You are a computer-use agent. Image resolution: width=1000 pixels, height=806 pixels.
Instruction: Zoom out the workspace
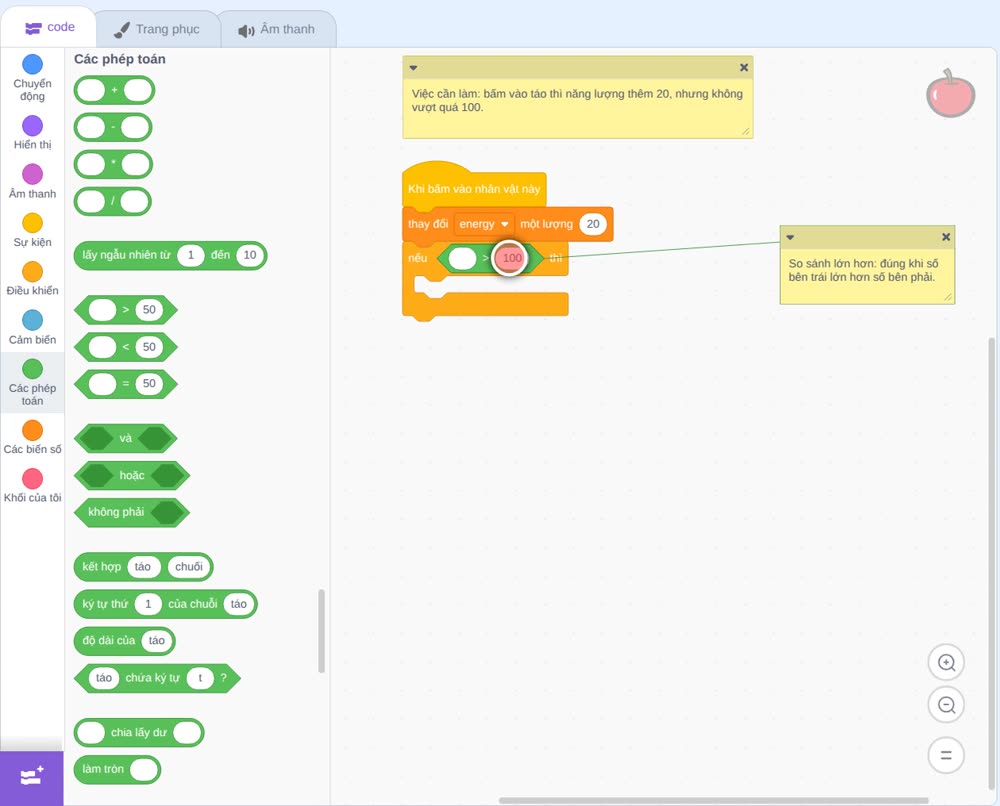click(946, 705)
